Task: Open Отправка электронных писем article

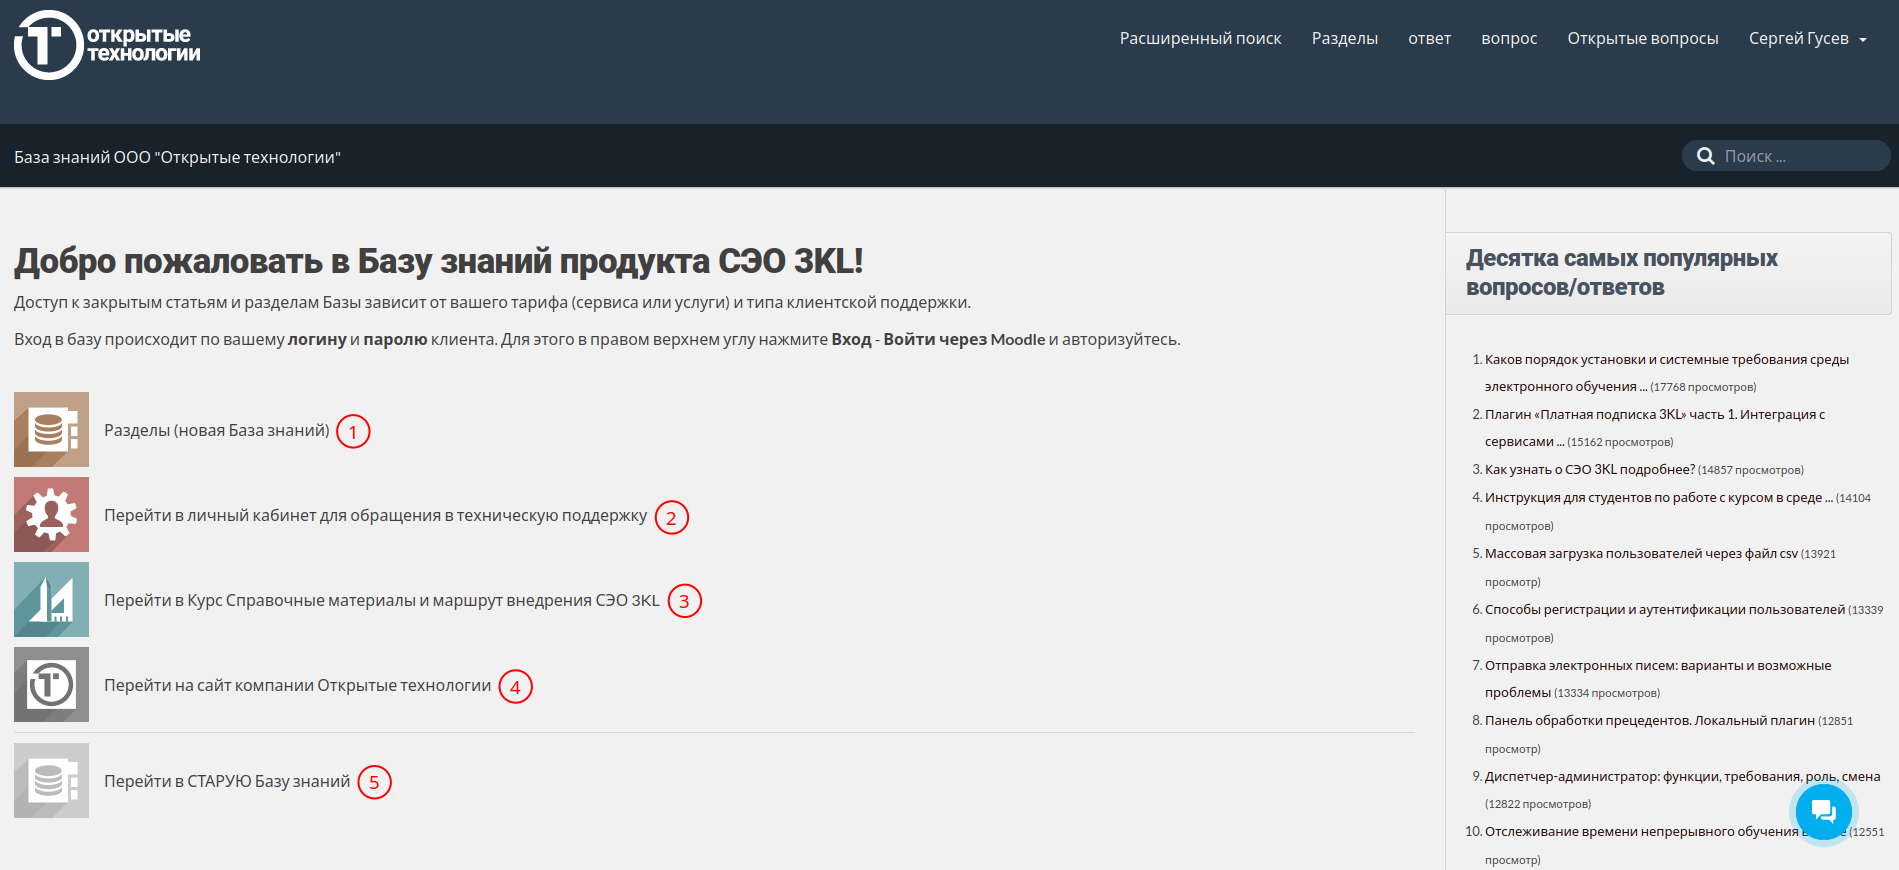Action: coord(1657,679)
